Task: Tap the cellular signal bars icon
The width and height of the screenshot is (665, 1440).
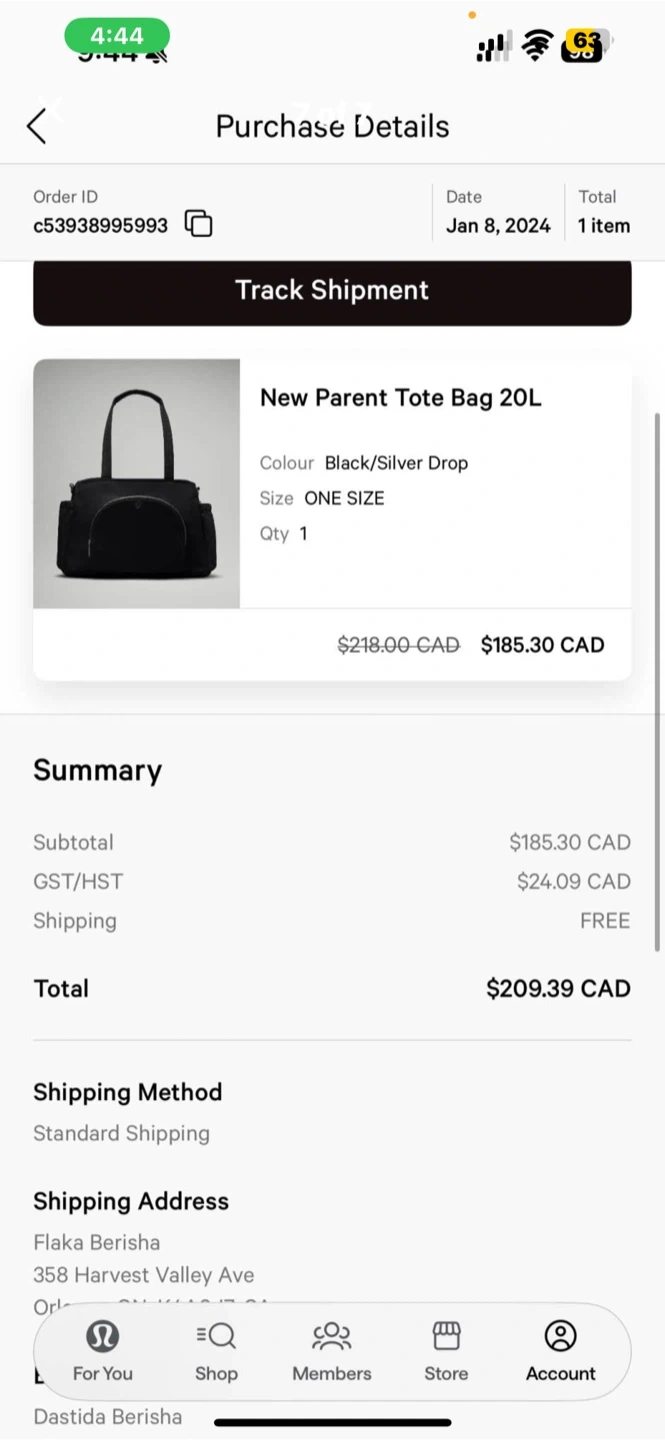Action: tap(492, 47)
